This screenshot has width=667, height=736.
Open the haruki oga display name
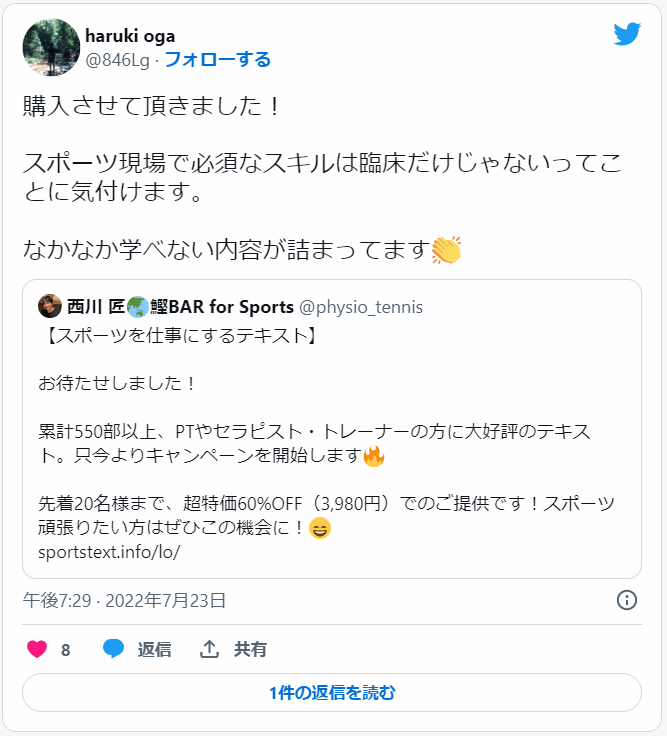(x=130, y=36)
